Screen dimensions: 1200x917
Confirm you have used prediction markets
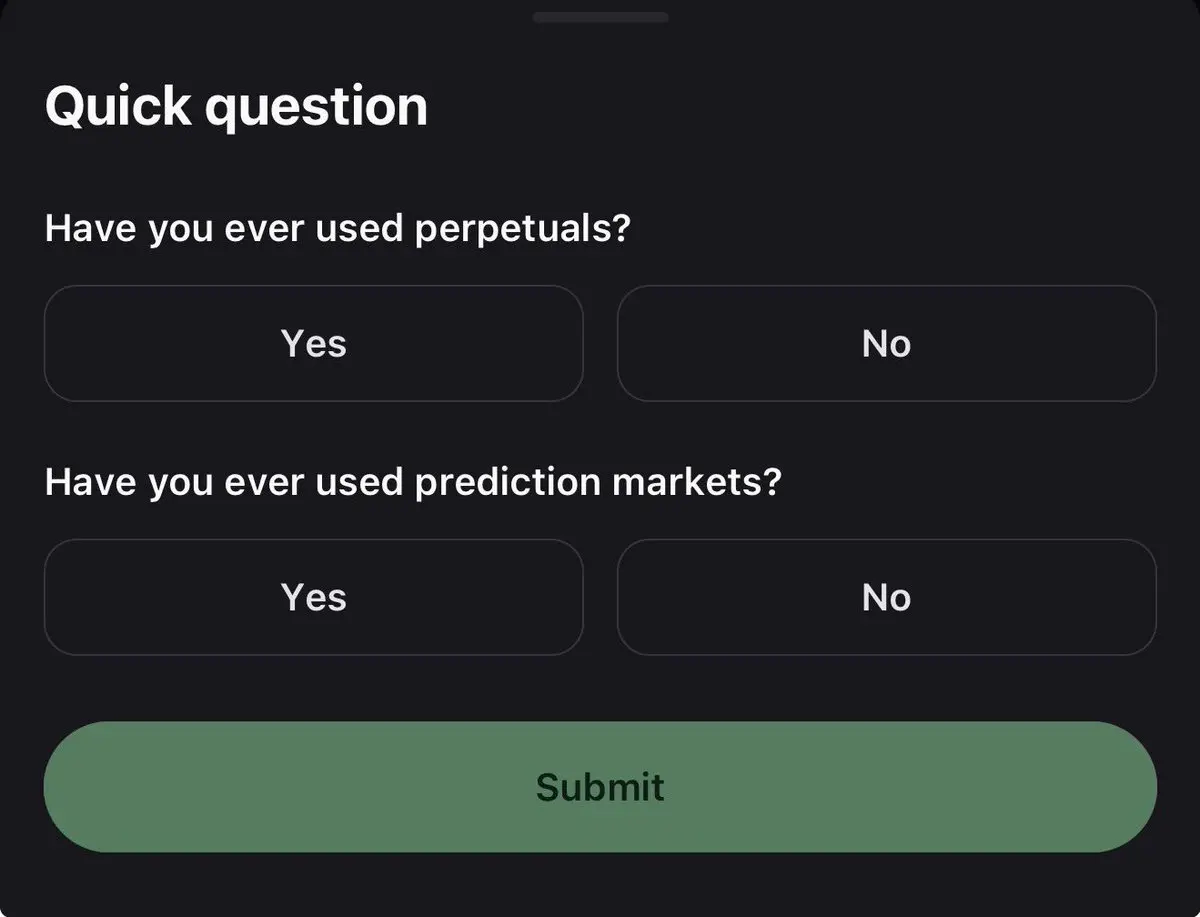pyautogui.click(x=313, y=597)
